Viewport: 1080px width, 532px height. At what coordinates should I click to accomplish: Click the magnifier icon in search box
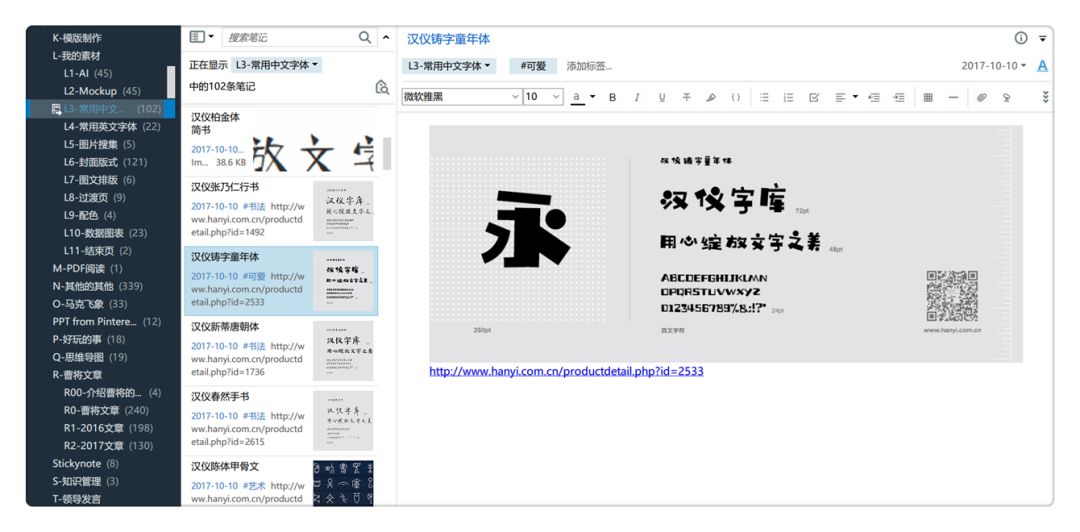(365, 37)
